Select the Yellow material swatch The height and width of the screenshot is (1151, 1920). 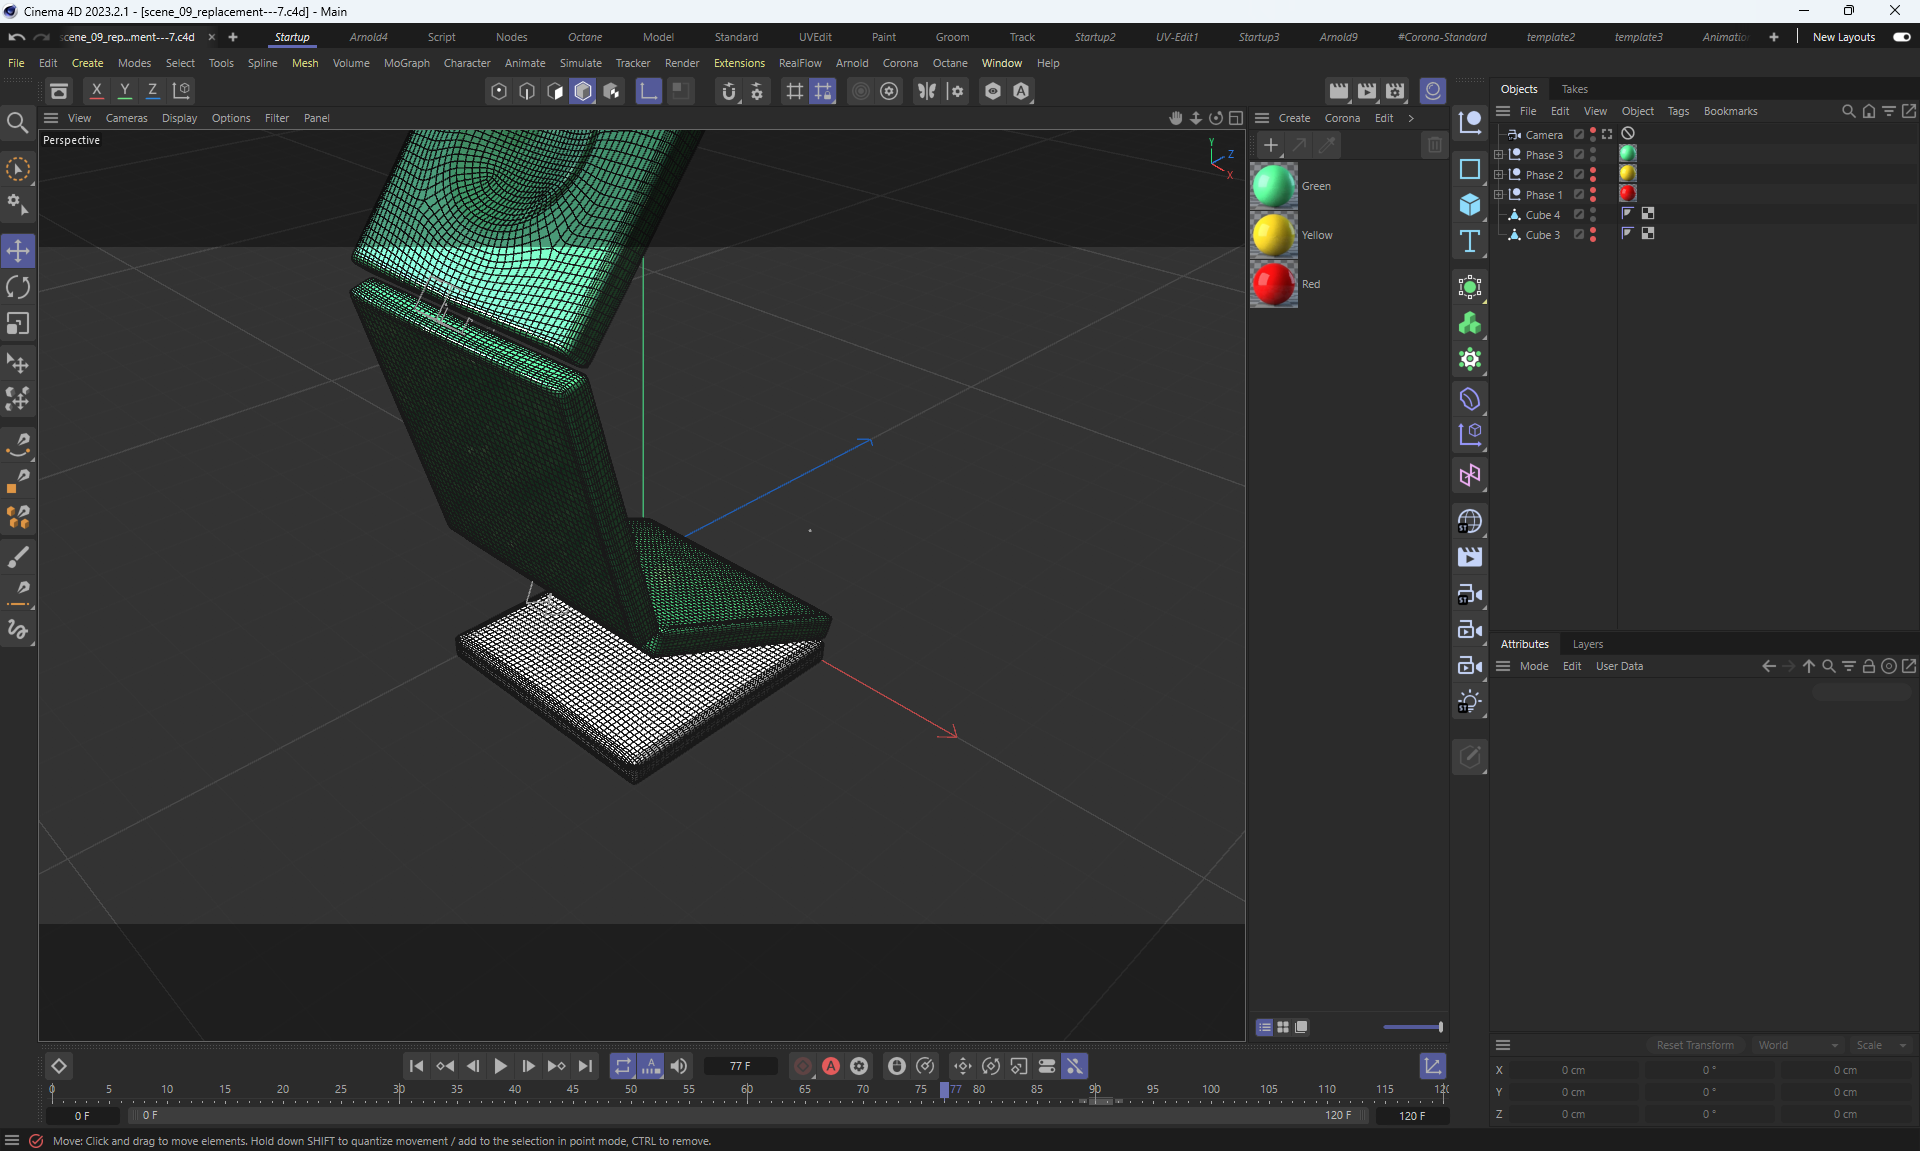[1273, 235]
